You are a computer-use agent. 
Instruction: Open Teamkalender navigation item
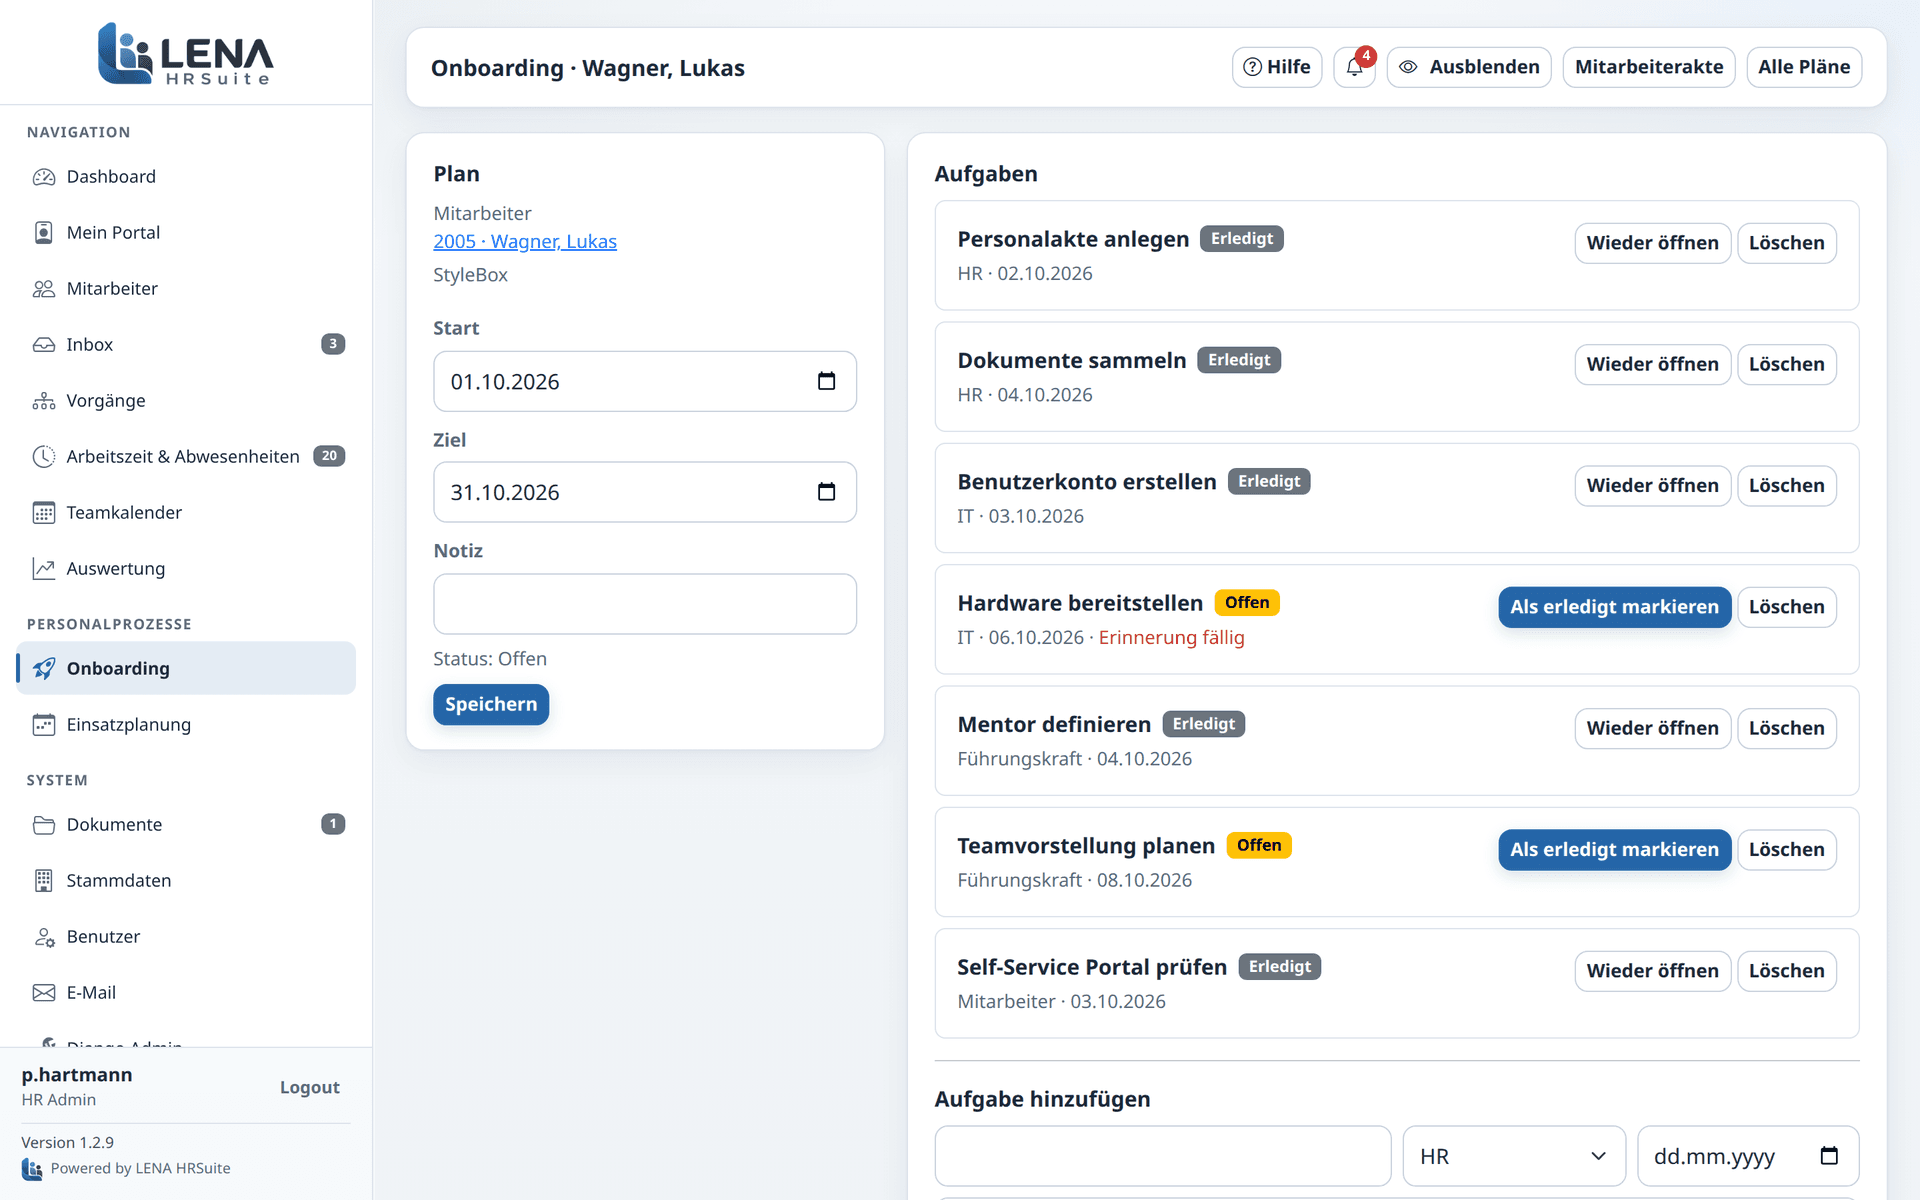coord(186,513)
